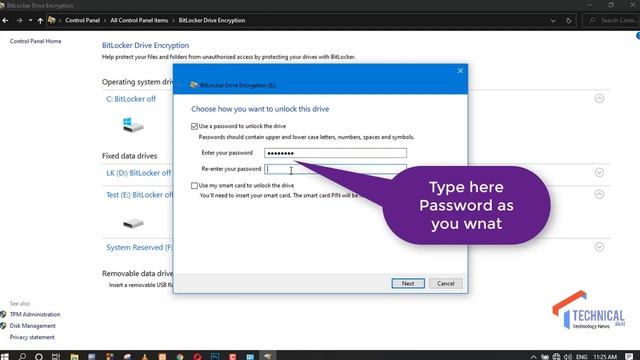Open Chrome from the taskbar

point(180,357)
